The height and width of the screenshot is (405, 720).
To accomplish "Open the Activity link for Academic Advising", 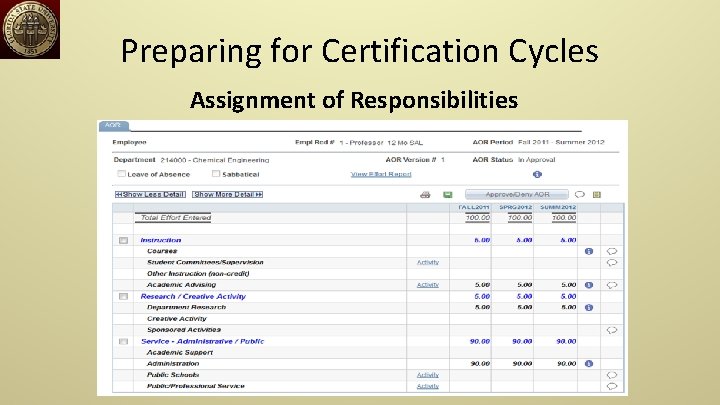I will [428, 285].
